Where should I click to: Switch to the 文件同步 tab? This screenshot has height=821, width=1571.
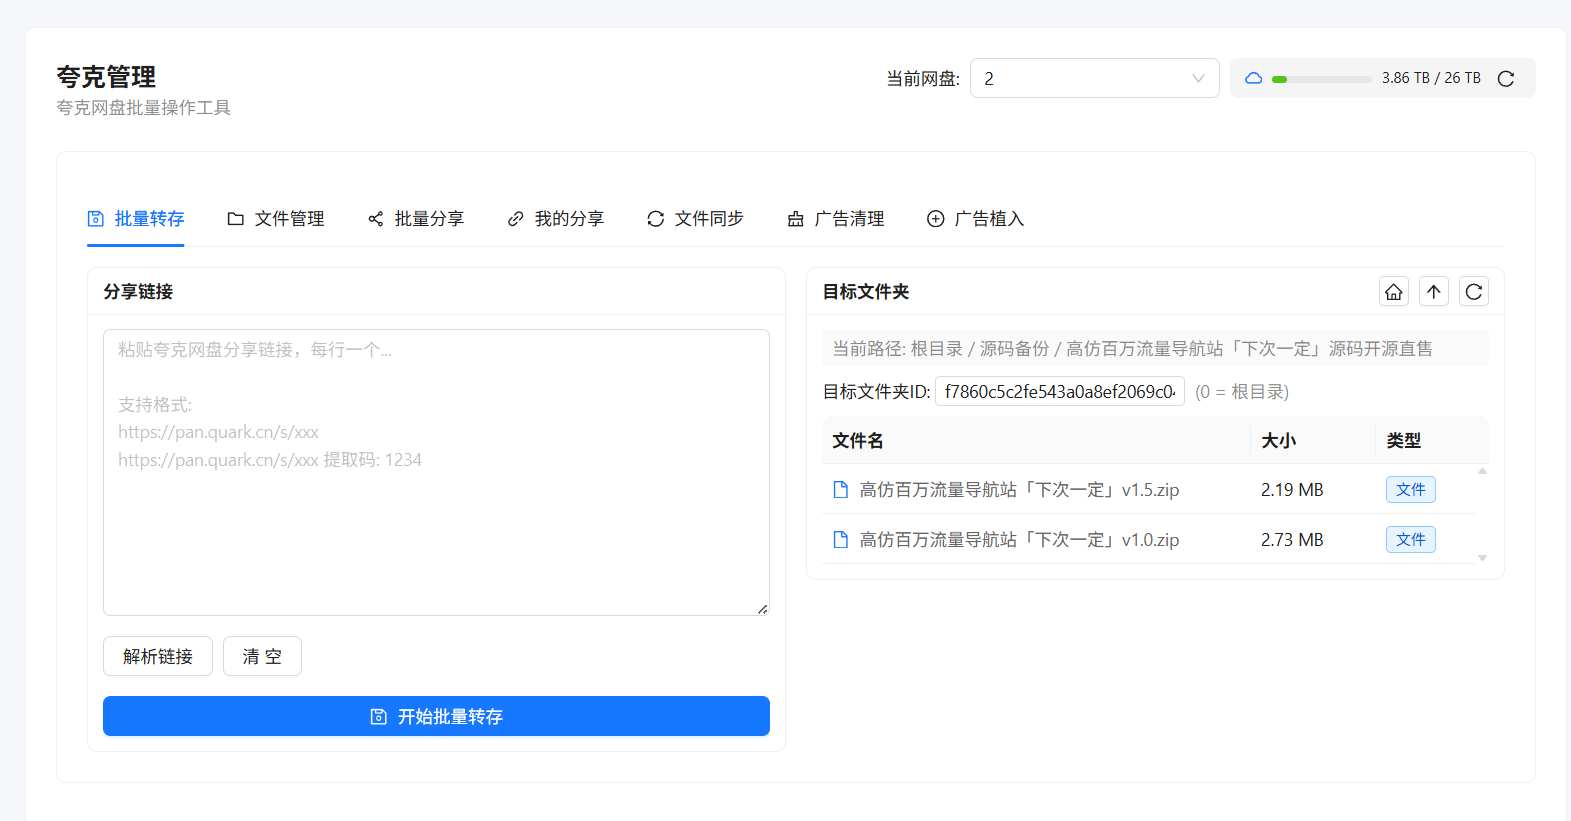696,218
